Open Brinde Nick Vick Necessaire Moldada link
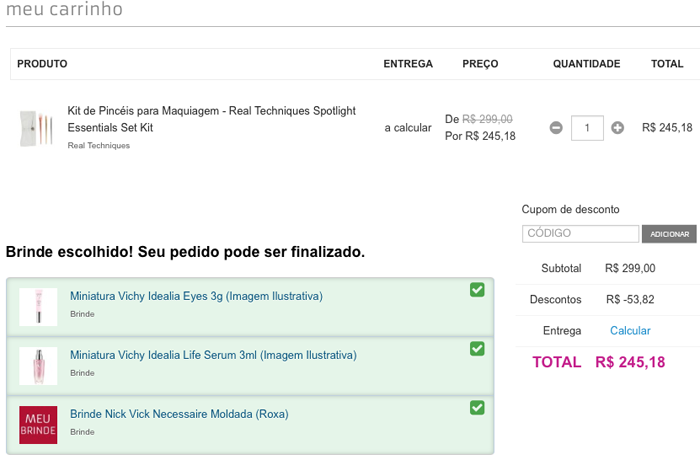This screenshot has width=700, height=460. pos(179,414)
